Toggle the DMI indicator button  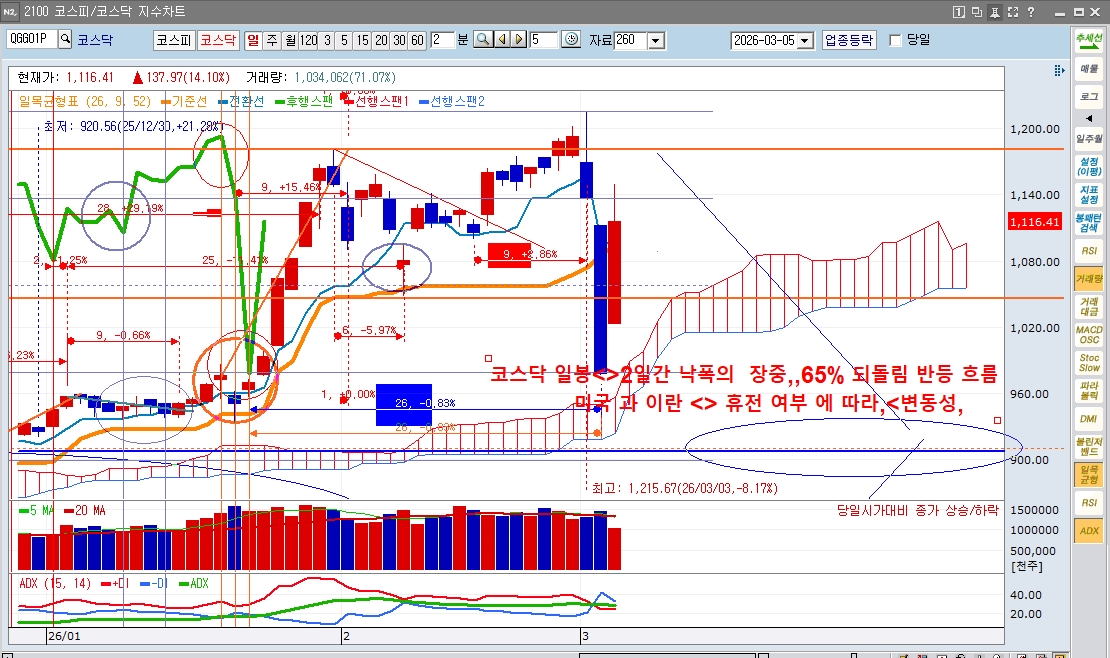pos(1089,419)
